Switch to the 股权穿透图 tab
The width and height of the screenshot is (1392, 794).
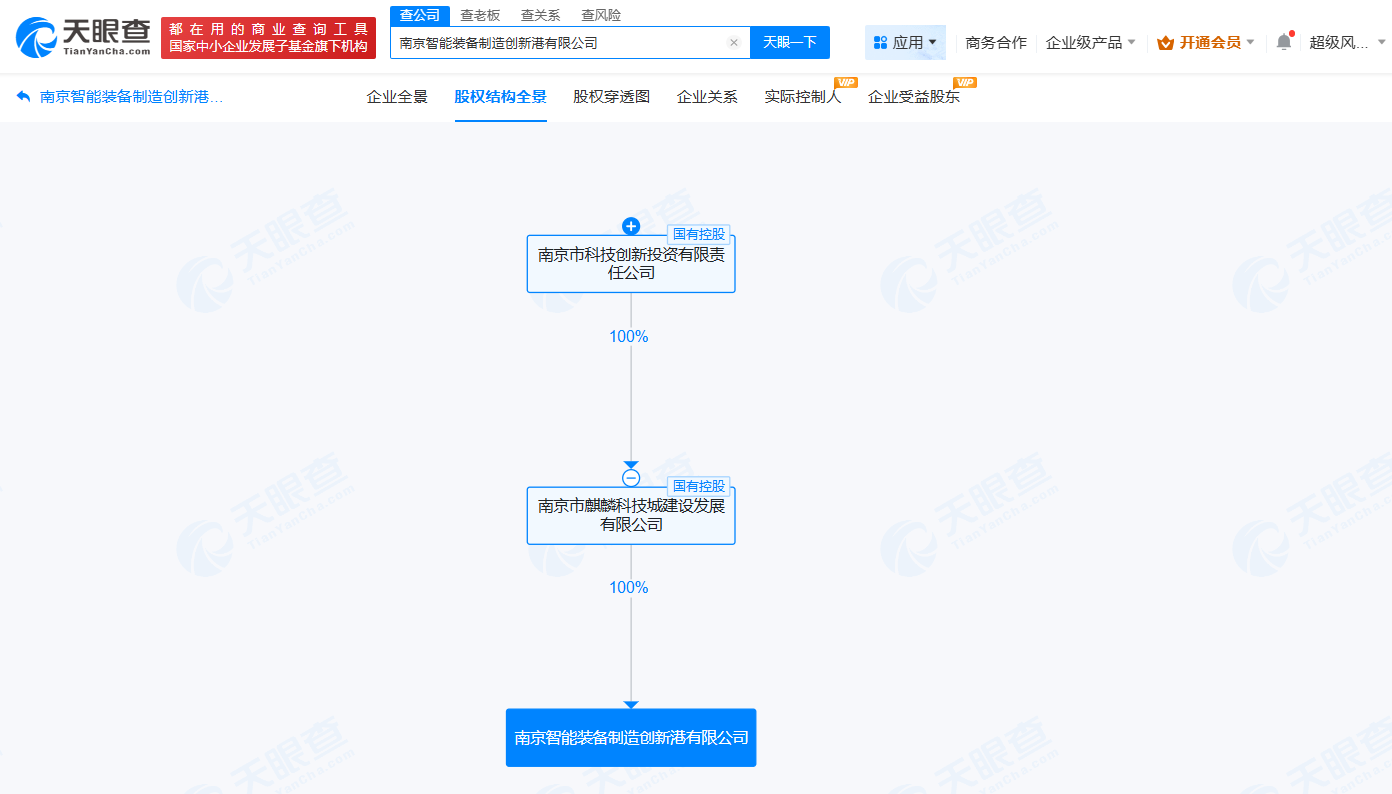pyautogui.click(x=610, y=96)
